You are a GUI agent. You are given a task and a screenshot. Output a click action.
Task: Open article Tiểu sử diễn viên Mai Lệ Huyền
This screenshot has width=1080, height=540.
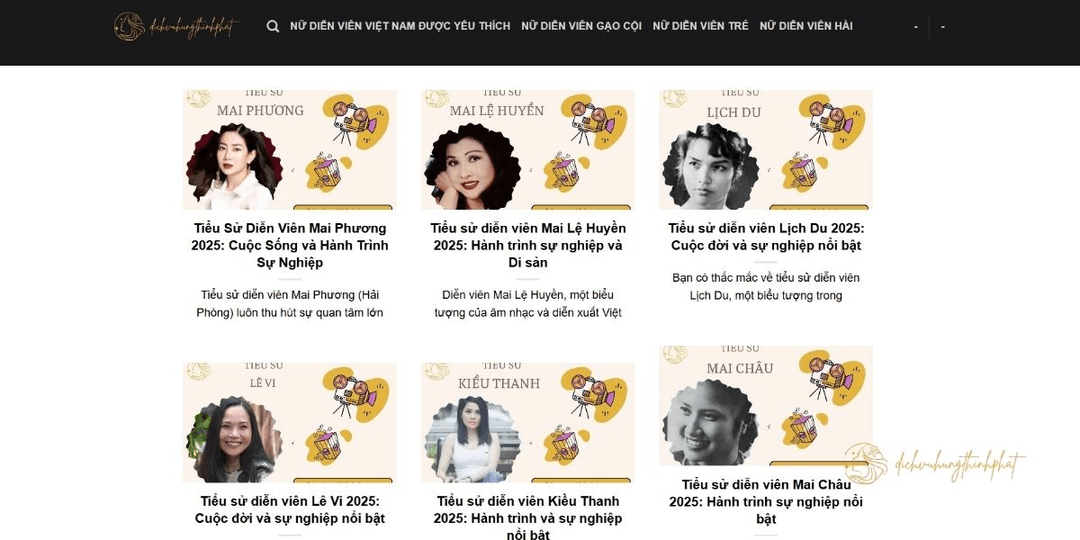pos(528,245)
